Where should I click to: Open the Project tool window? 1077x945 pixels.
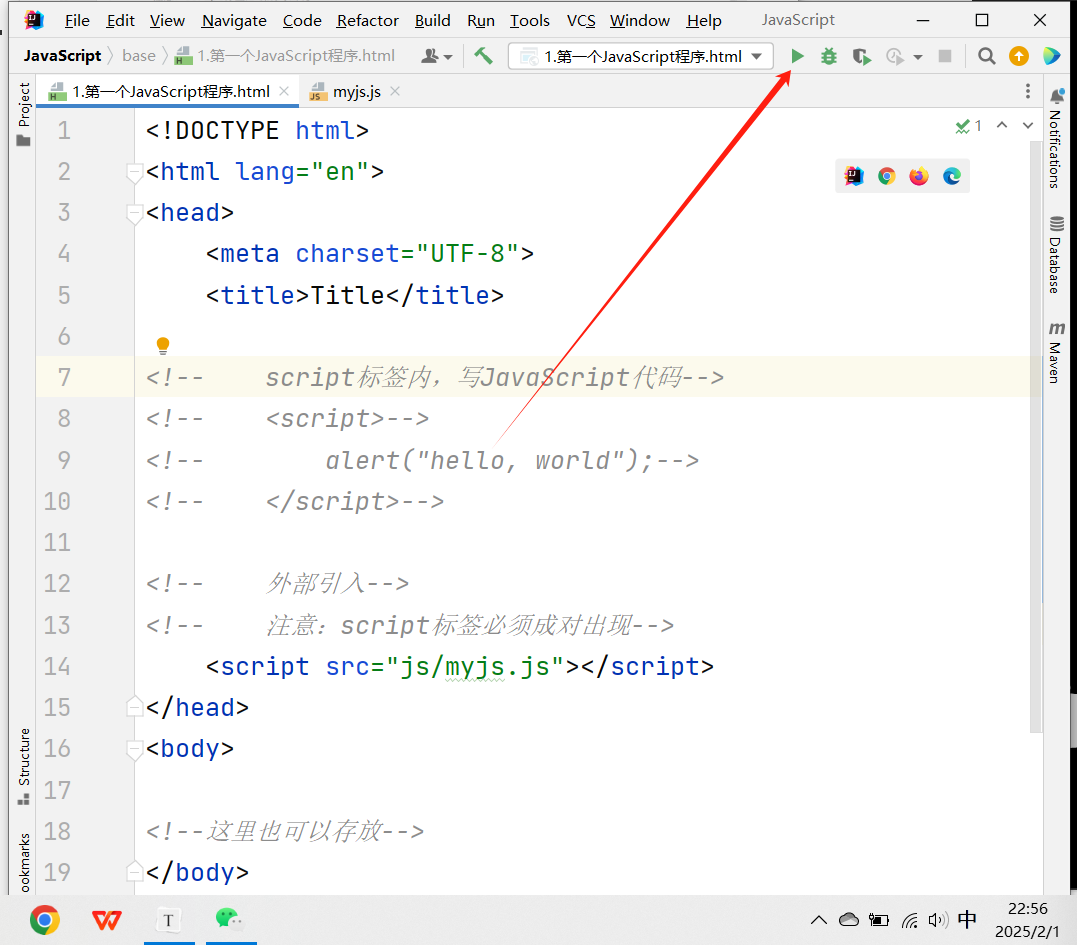coord(24,114)
